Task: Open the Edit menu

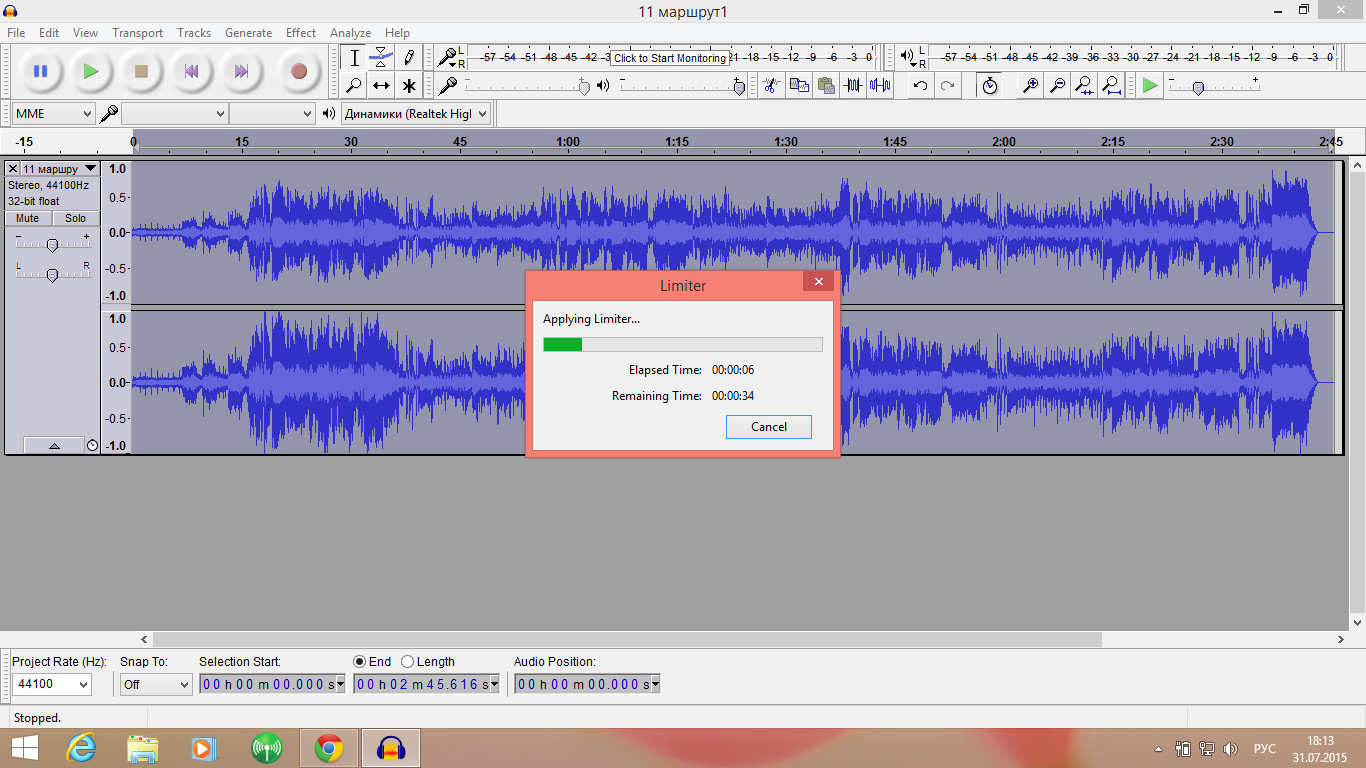Action: point(49,33)
